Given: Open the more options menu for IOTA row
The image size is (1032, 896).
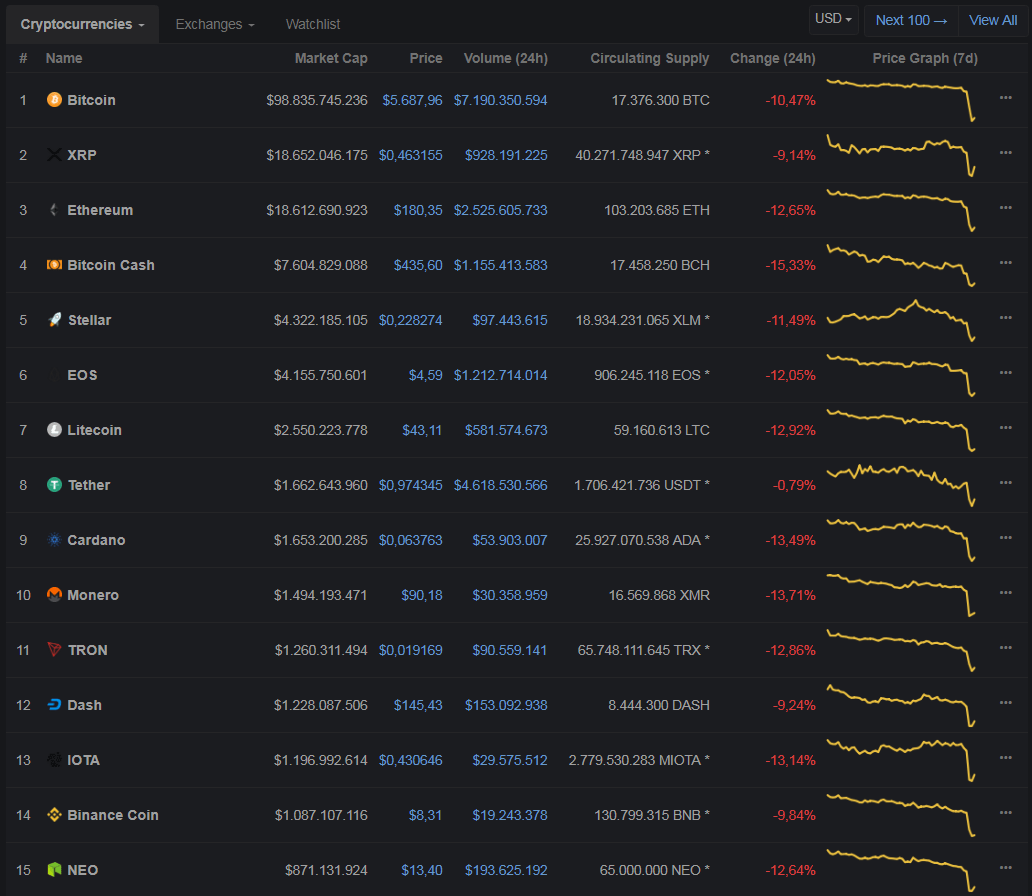Looking at the screenshot, I should coord(1006,758).
